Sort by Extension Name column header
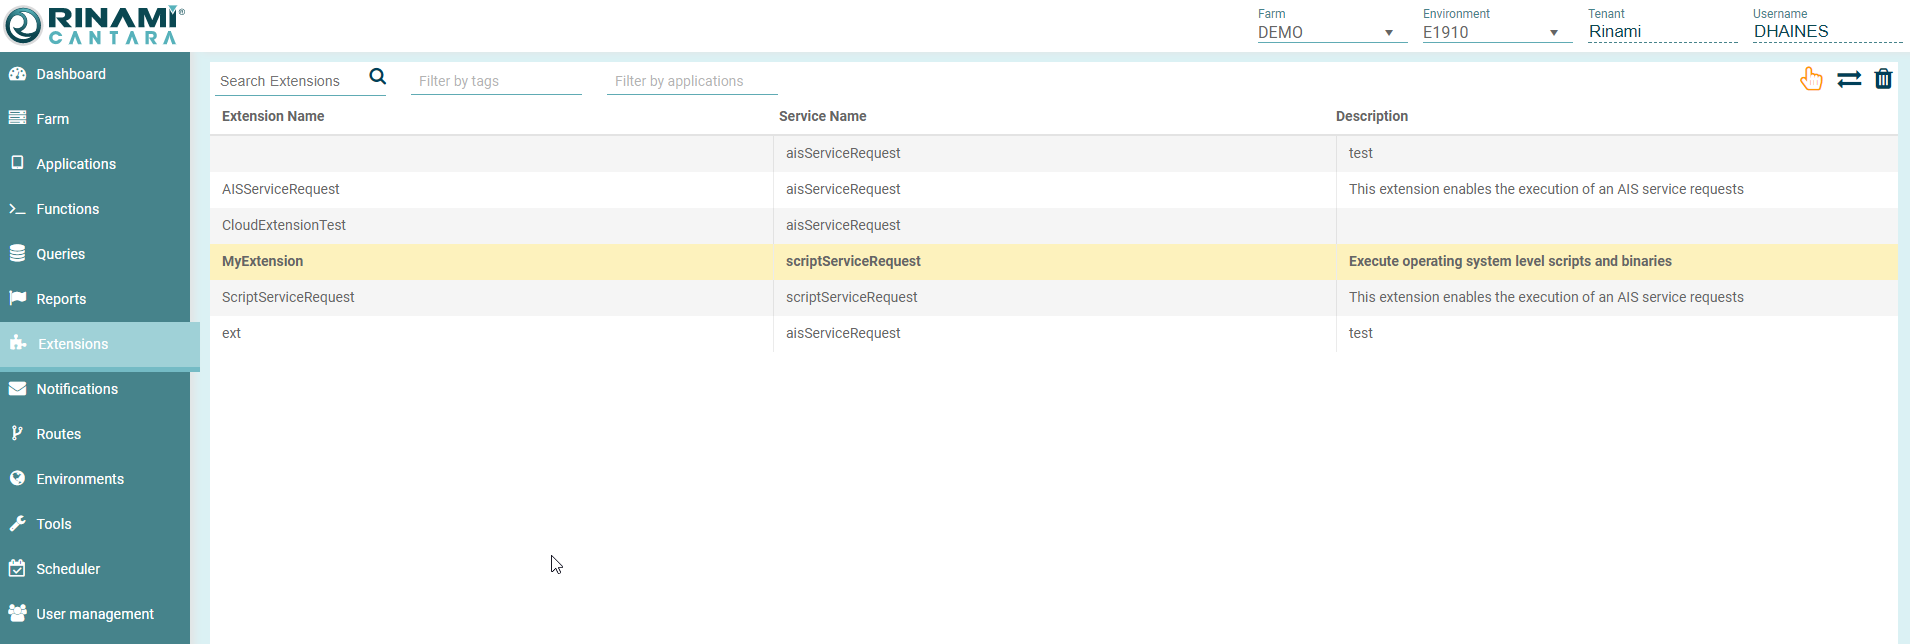Screen dimensions: 1910x644 pos(273,116)
